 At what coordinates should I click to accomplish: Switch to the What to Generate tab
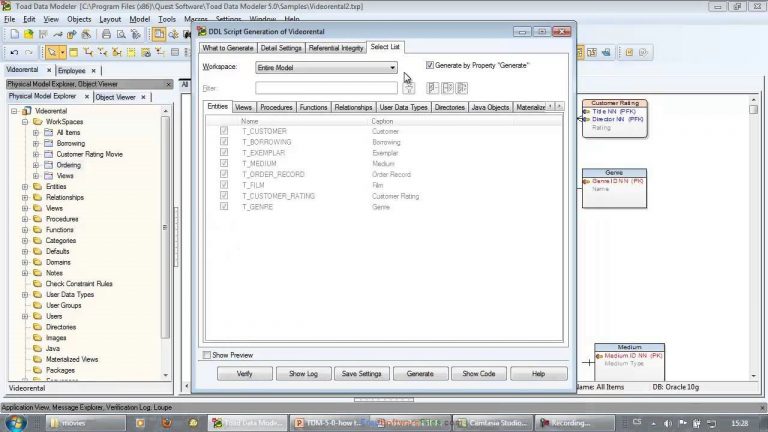pos(228,48)
